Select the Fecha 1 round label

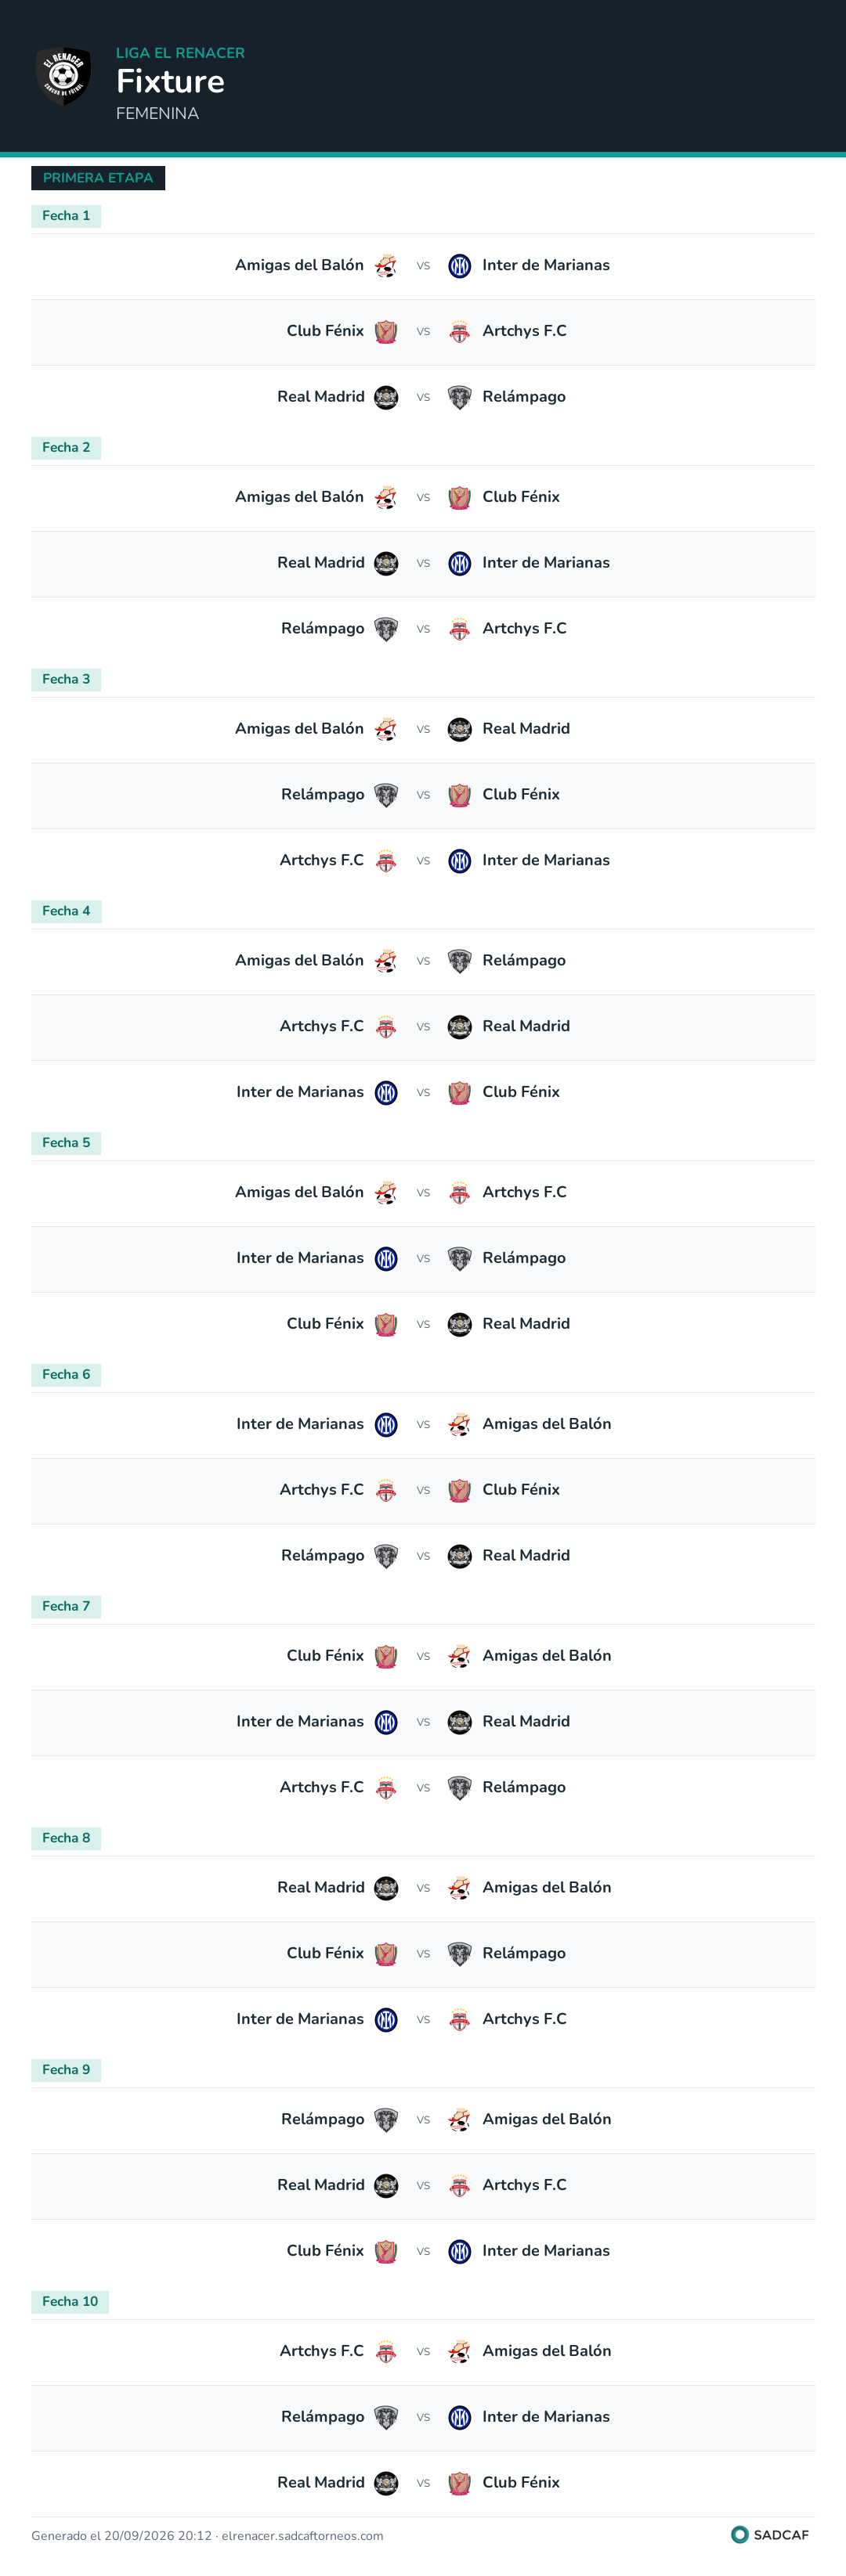click(66, 216)
